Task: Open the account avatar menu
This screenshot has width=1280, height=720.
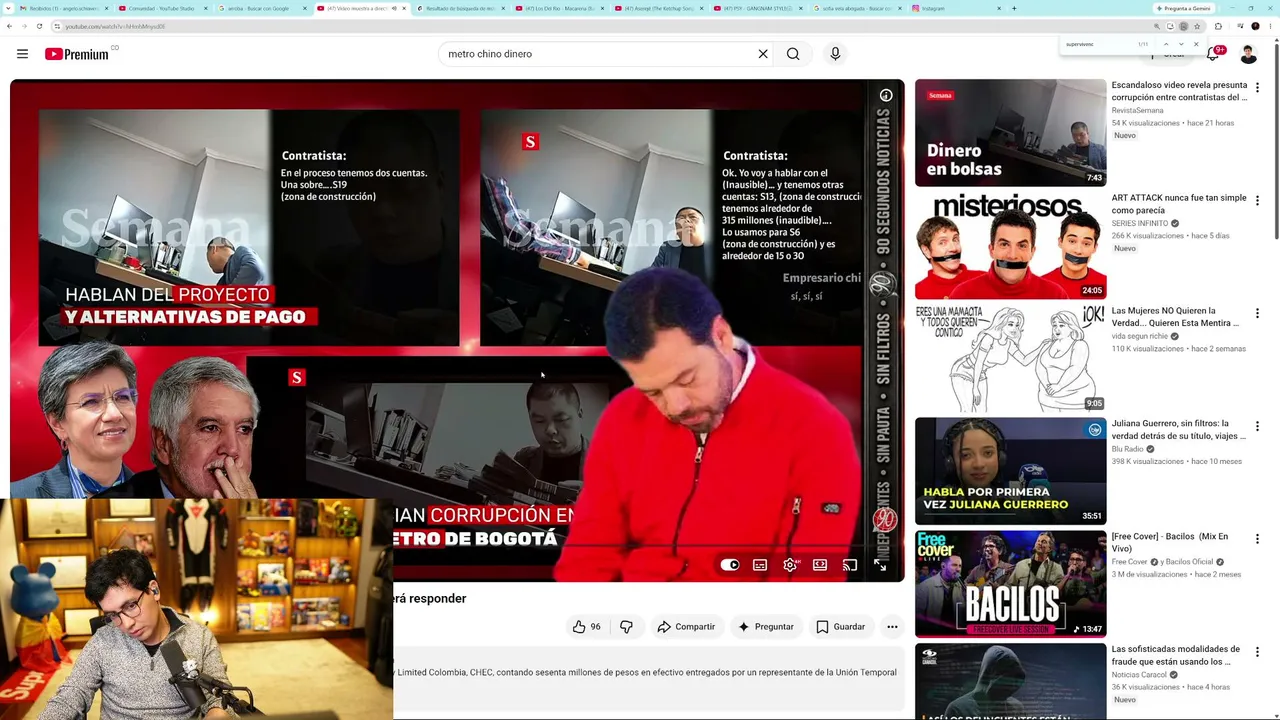Action: pyautogui.click(x=1249, y=54)
